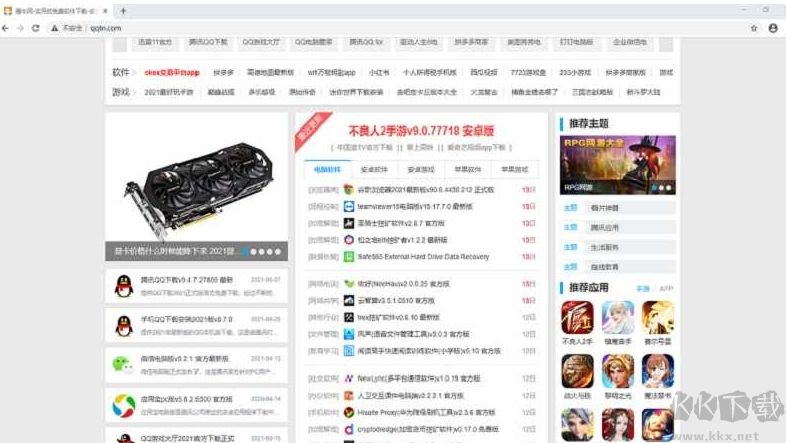The image size is (786, 443).
Task: Open the 腾讯QQ下载v9.4.7 news card title
Action: click(x=186, y=280)
